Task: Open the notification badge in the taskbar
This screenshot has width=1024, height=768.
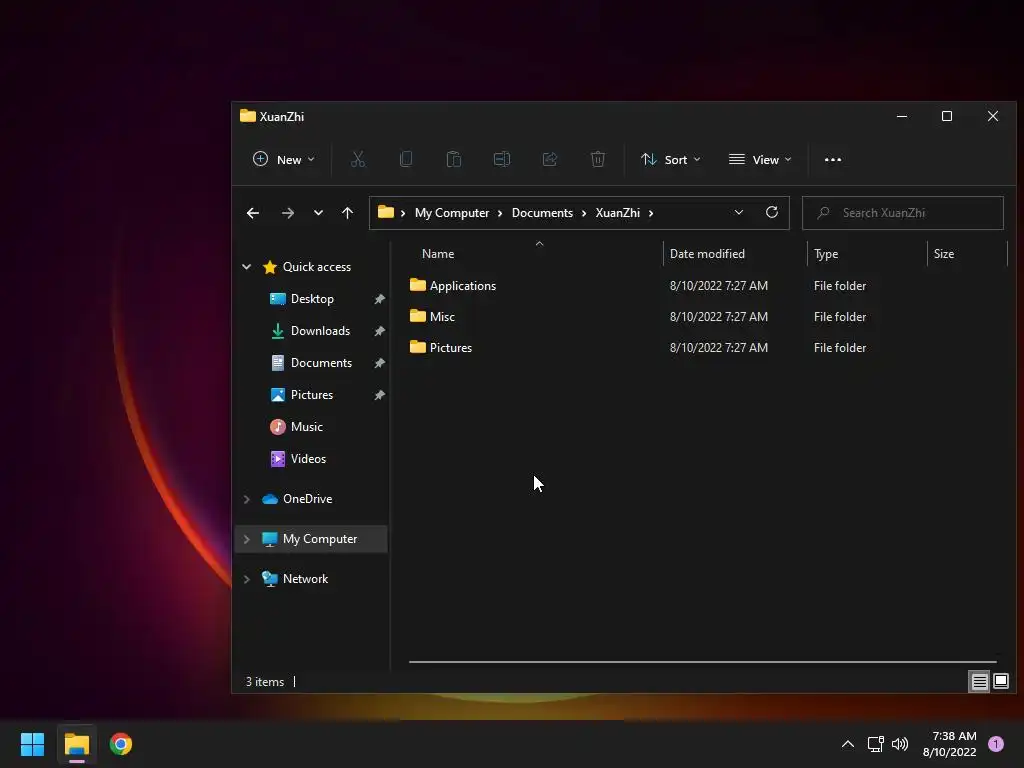Action: 996,744
